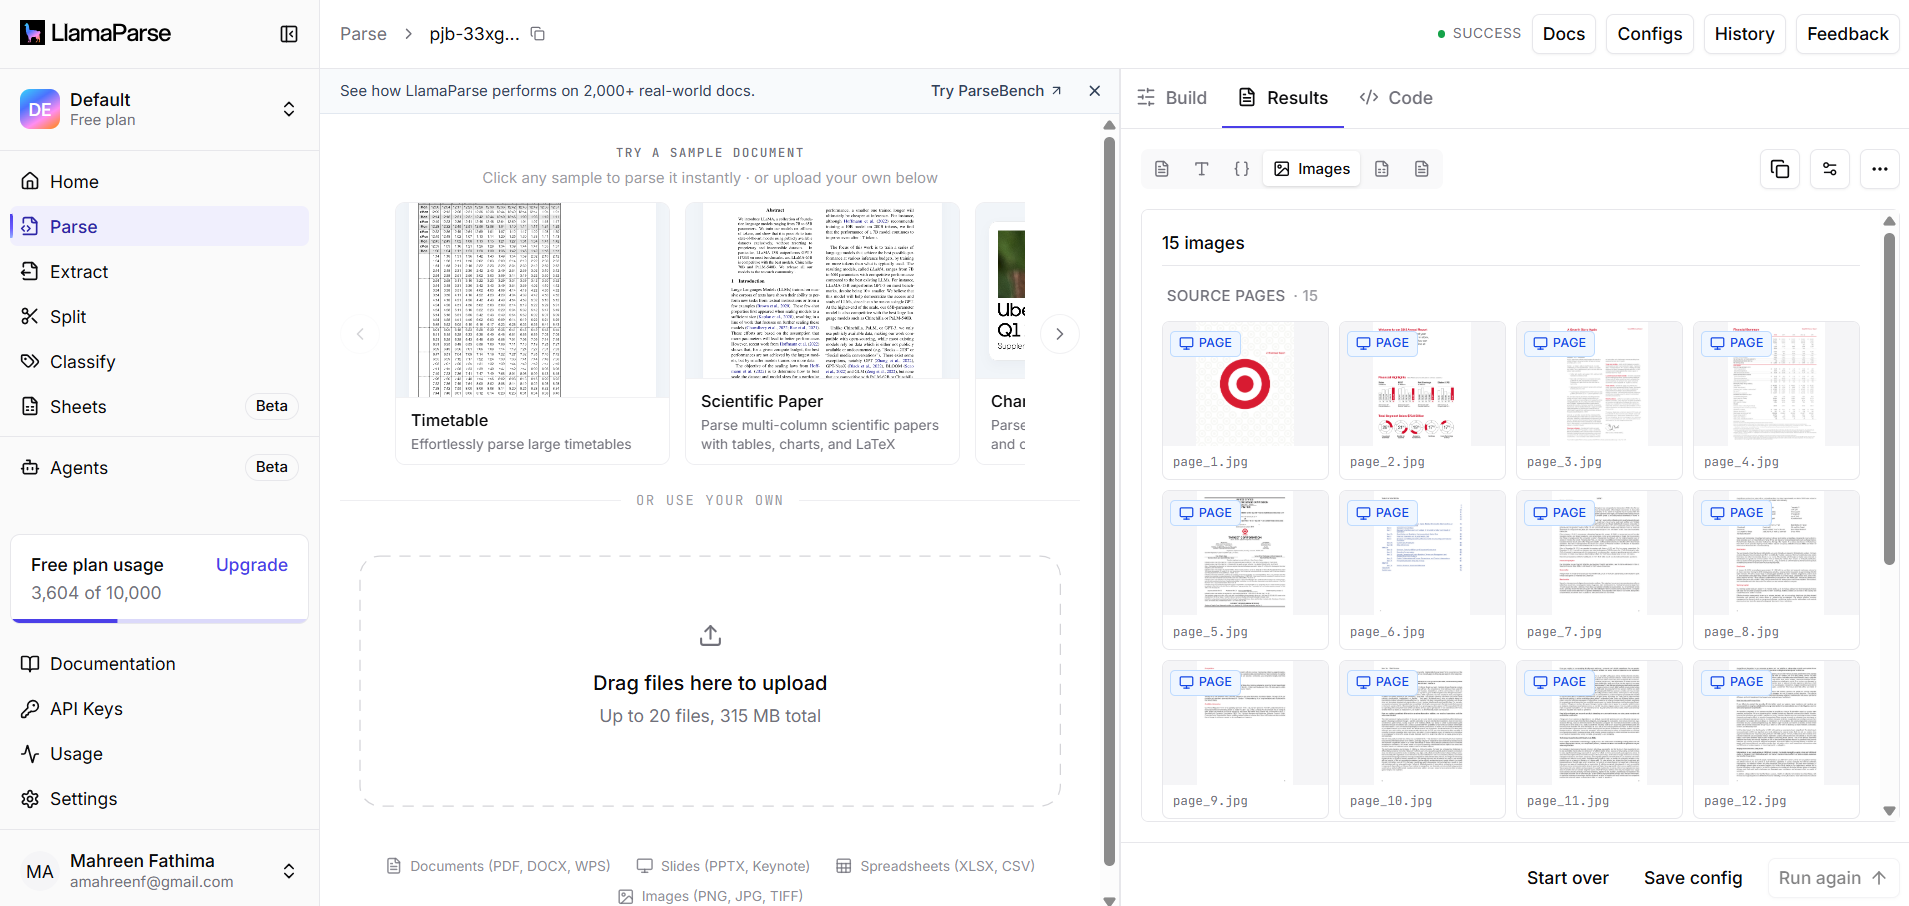Open Configs

pyautogui.click(x=1650, y=34)
